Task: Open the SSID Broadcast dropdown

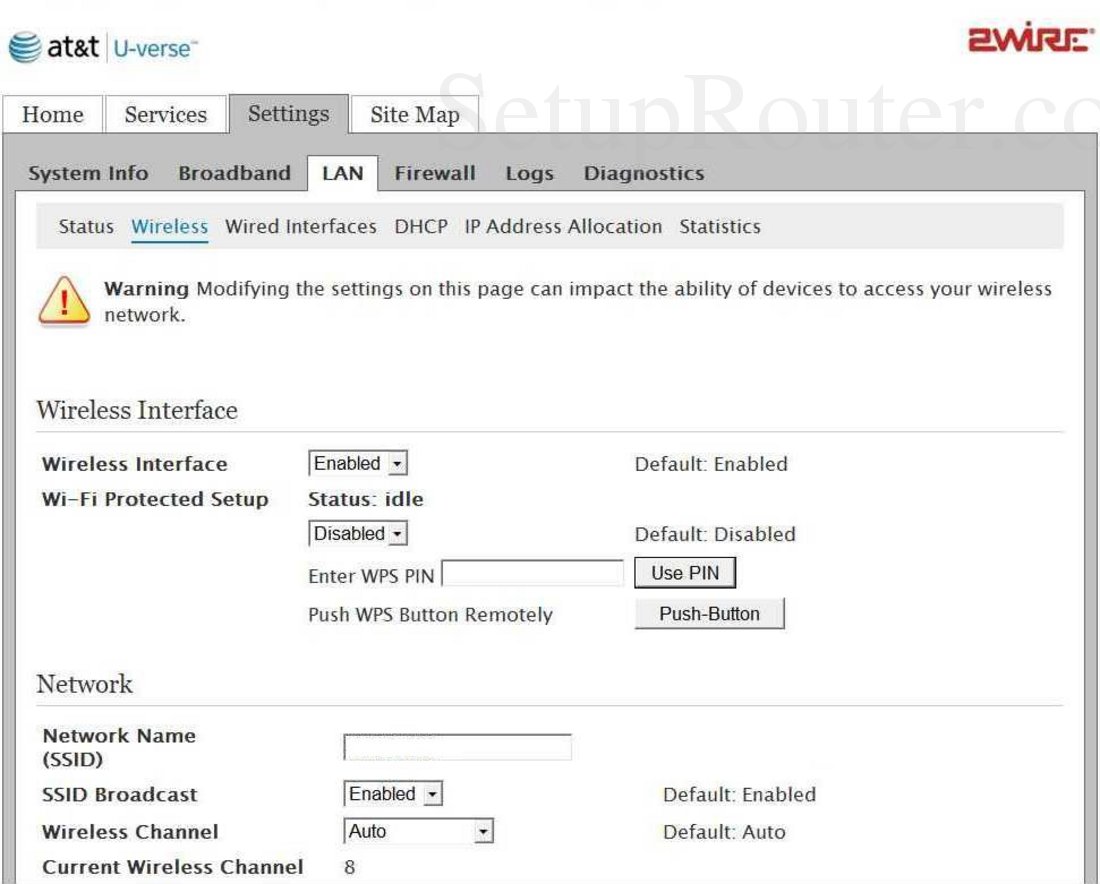Action: (x=390, y=793)
